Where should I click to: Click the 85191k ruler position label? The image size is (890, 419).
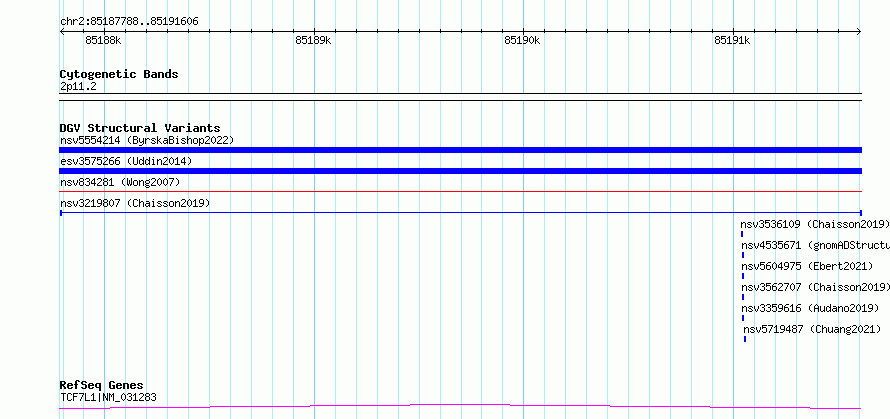tap(732, 40)
